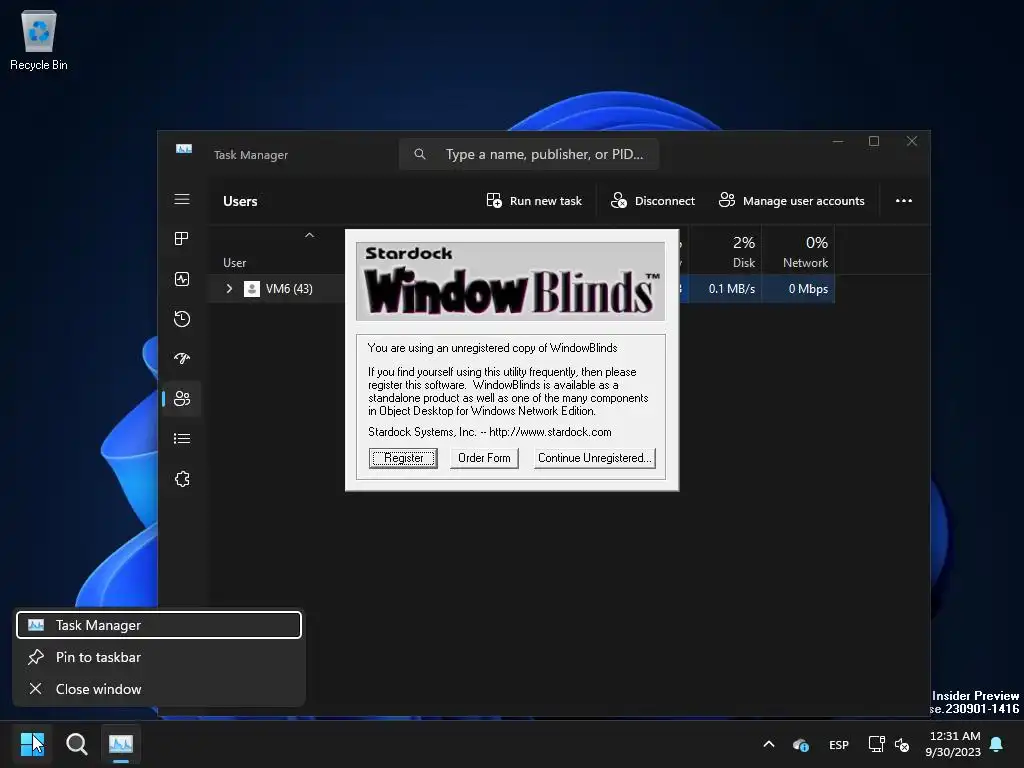The image size is (1024, 768).
Task: Select Task Manager in the taskbar jump list
Action: pyautogui.click(x=159, y=625)
